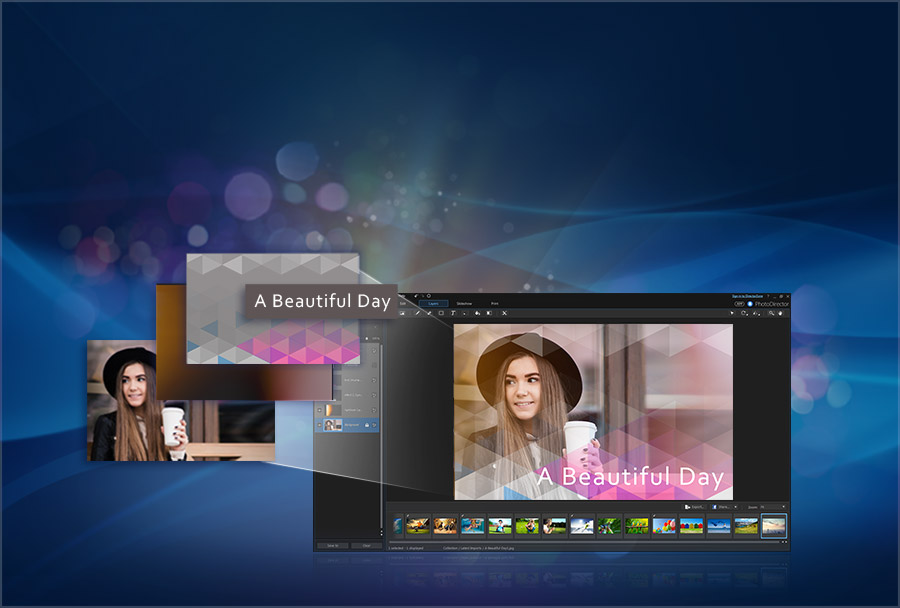Click the Save to button

[332, 545]
